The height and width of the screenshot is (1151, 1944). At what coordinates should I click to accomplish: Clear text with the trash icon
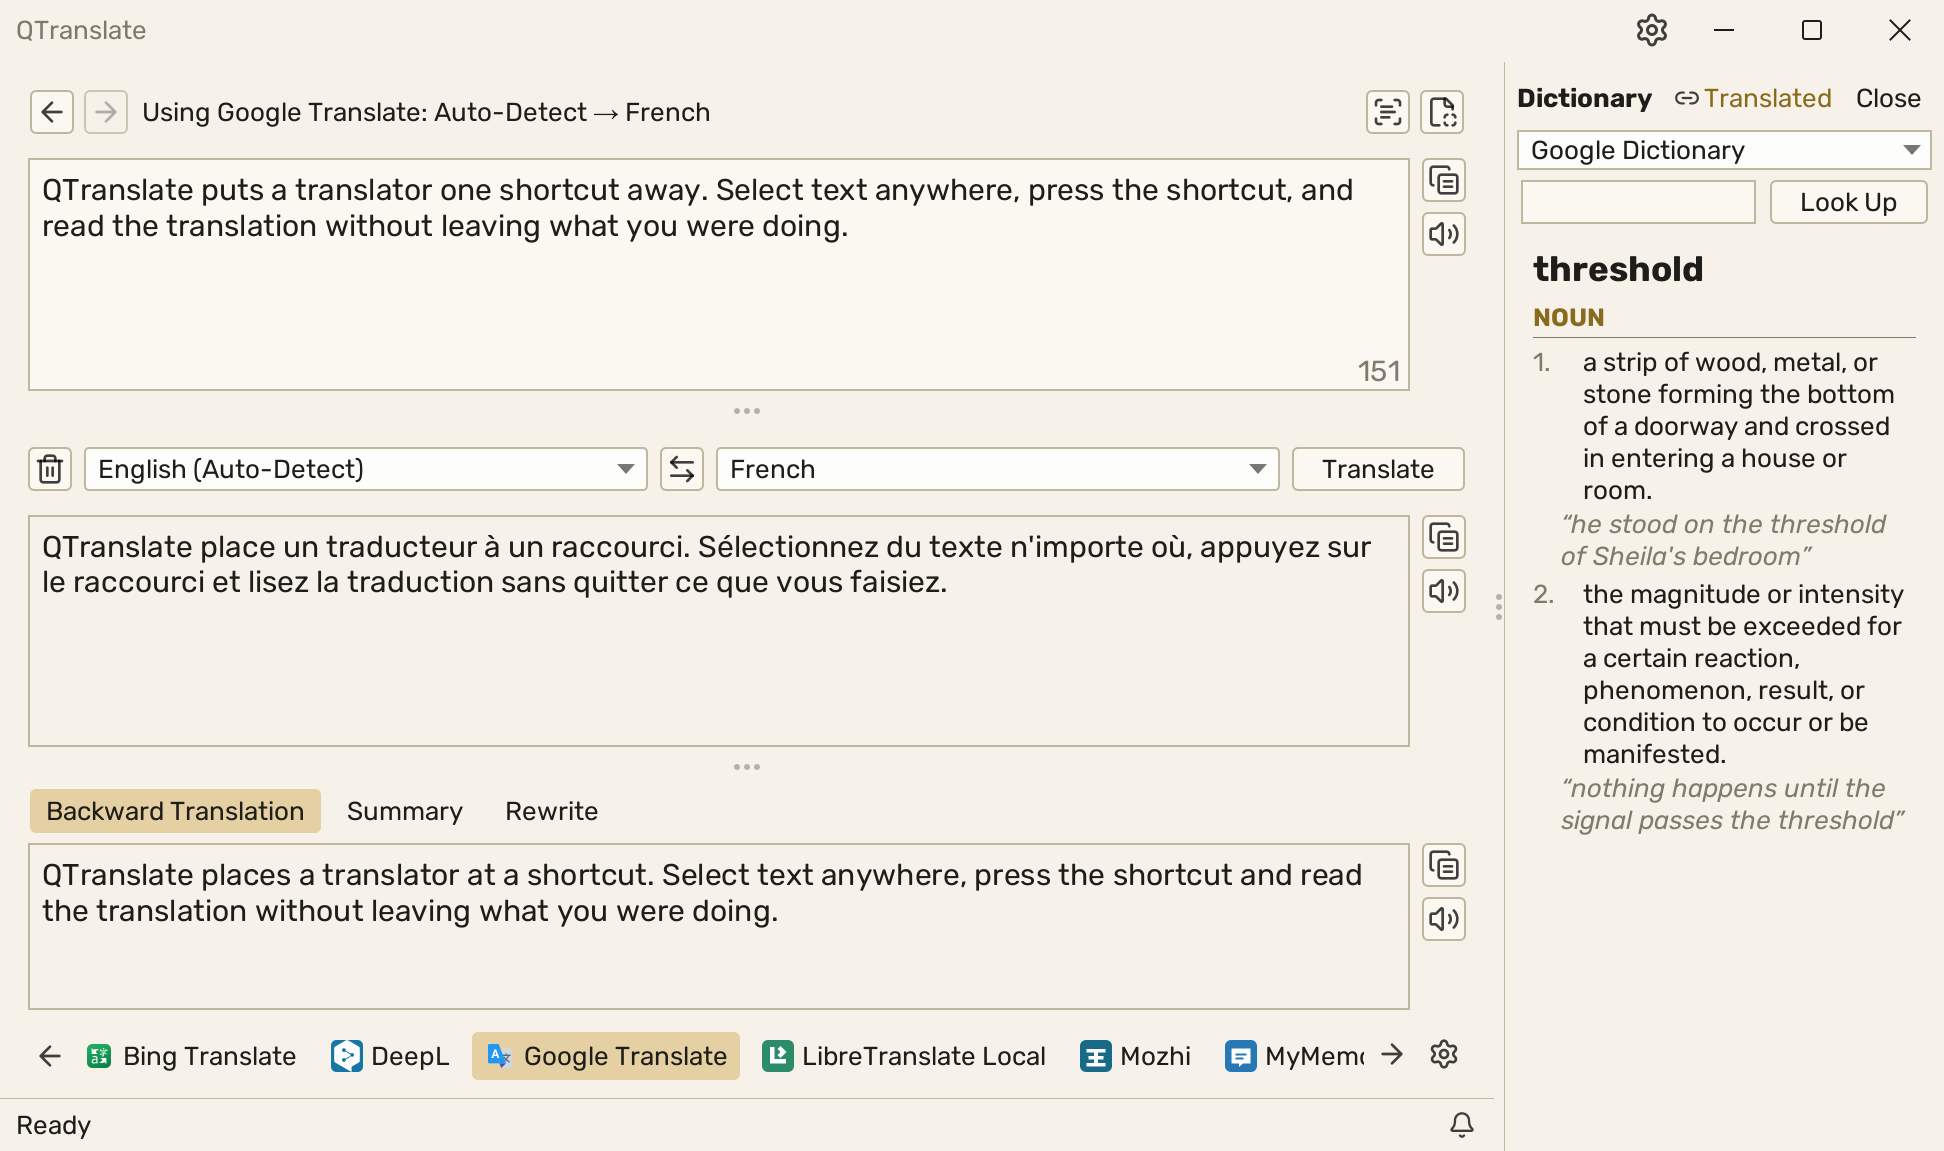tap(50, 469)
